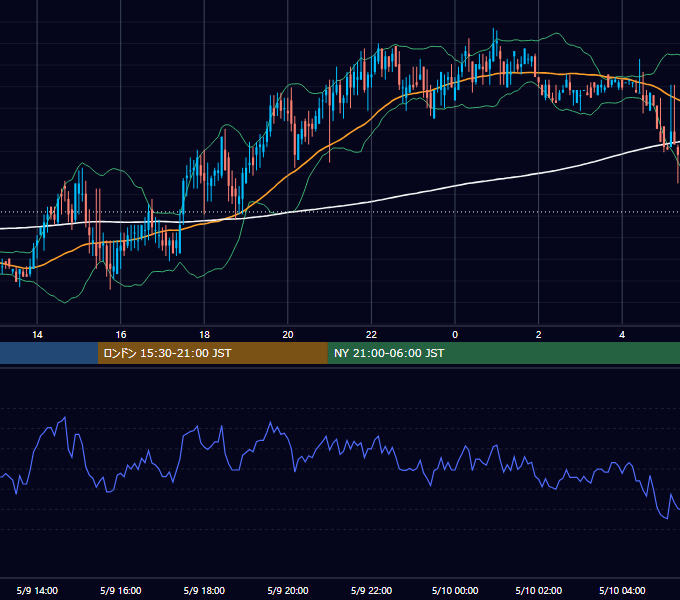Click the 18 hour label on price chart axis

[204, 335]
